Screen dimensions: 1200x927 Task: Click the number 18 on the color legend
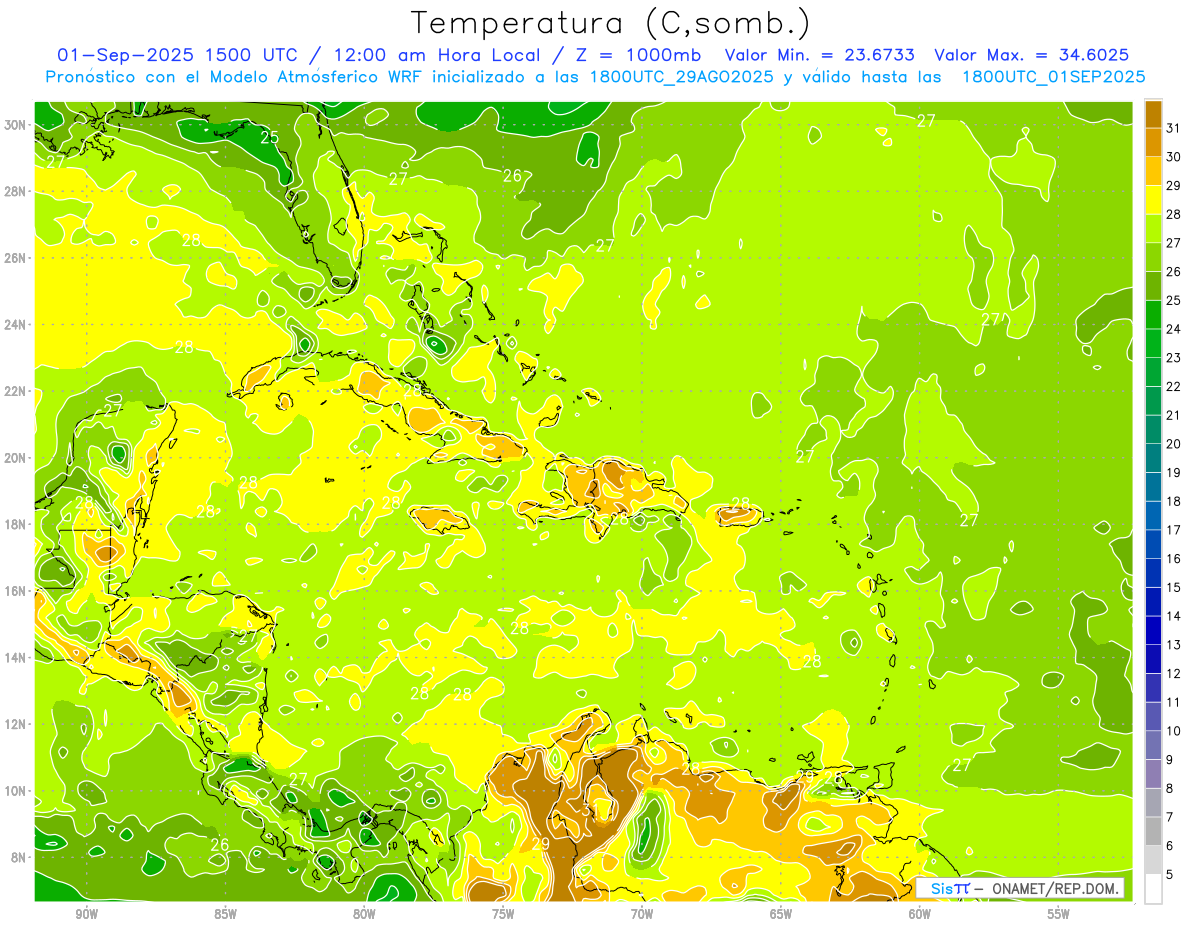pos(1174,501)
